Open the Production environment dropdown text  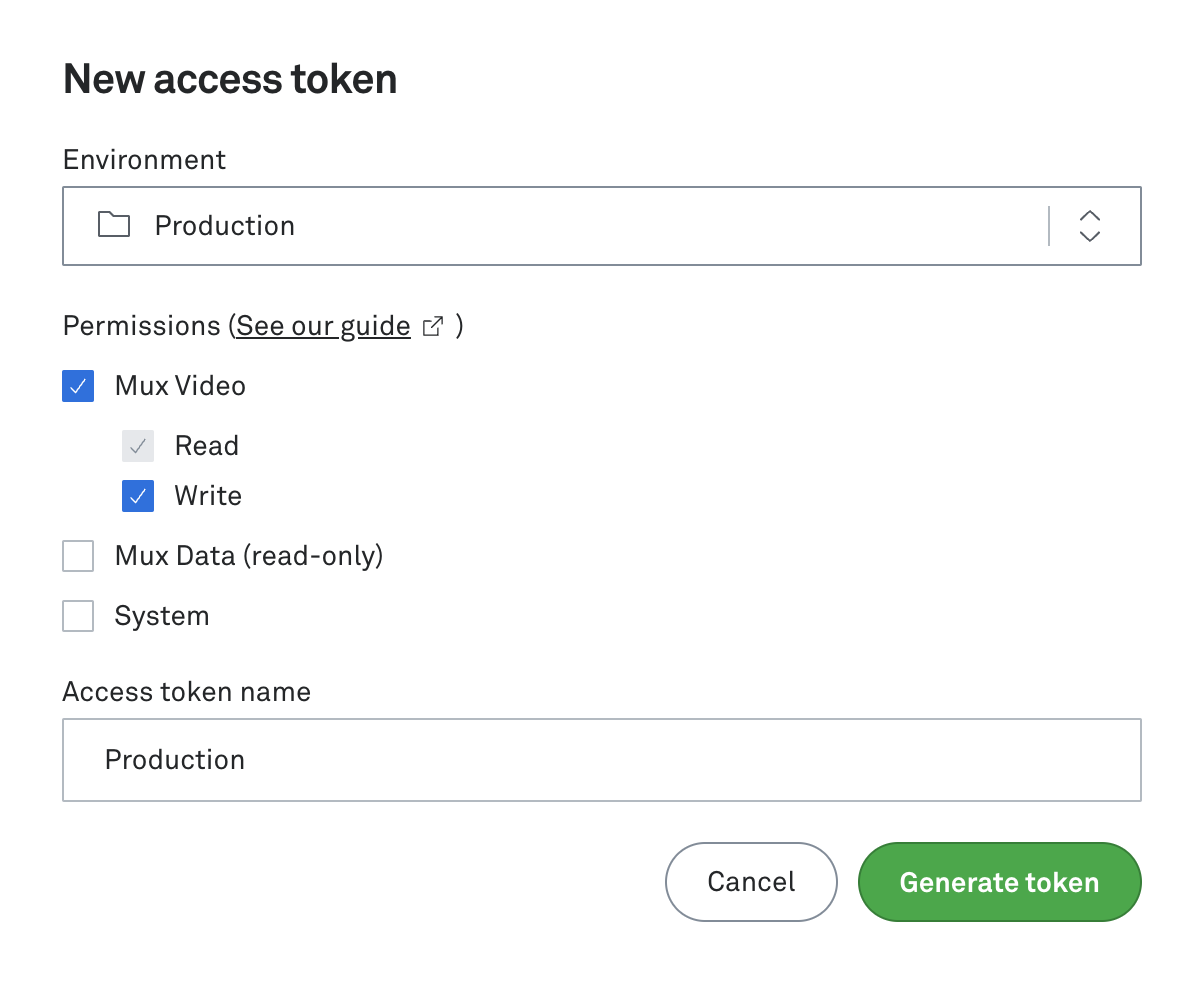click(225, 226)
